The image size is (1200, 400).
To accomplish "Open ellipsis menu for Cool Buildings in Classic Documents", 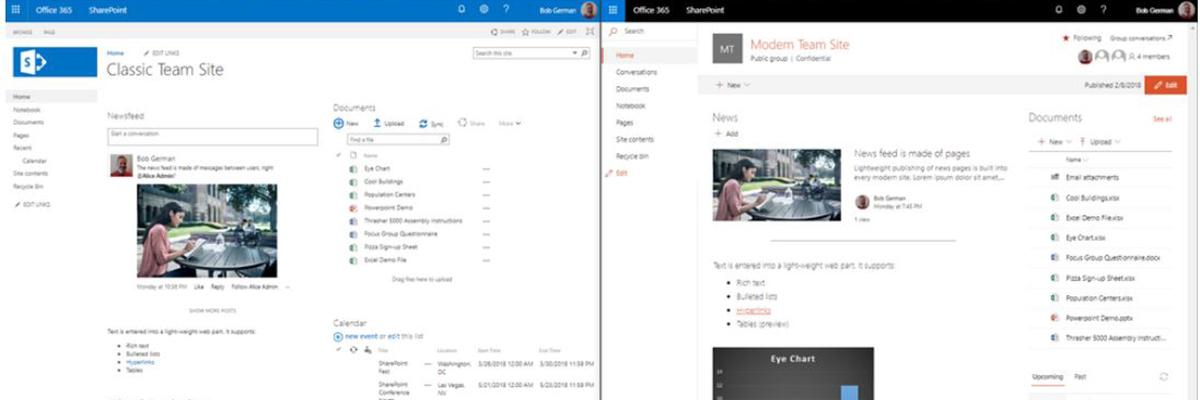I will pyautogui.click(x=486, y=181).
